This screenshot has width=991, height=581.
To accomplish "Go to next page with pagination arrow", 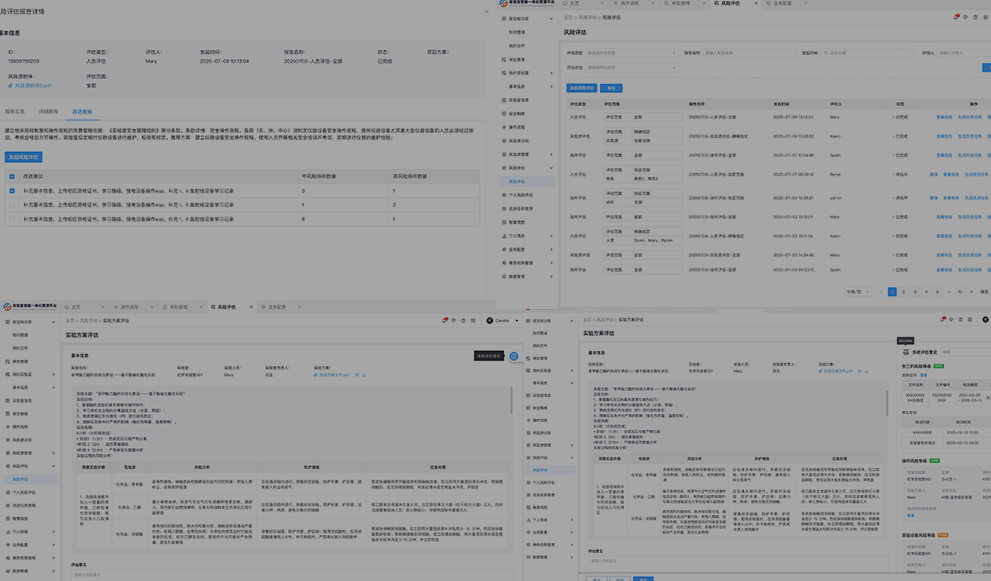I will [x=973, y=292].
